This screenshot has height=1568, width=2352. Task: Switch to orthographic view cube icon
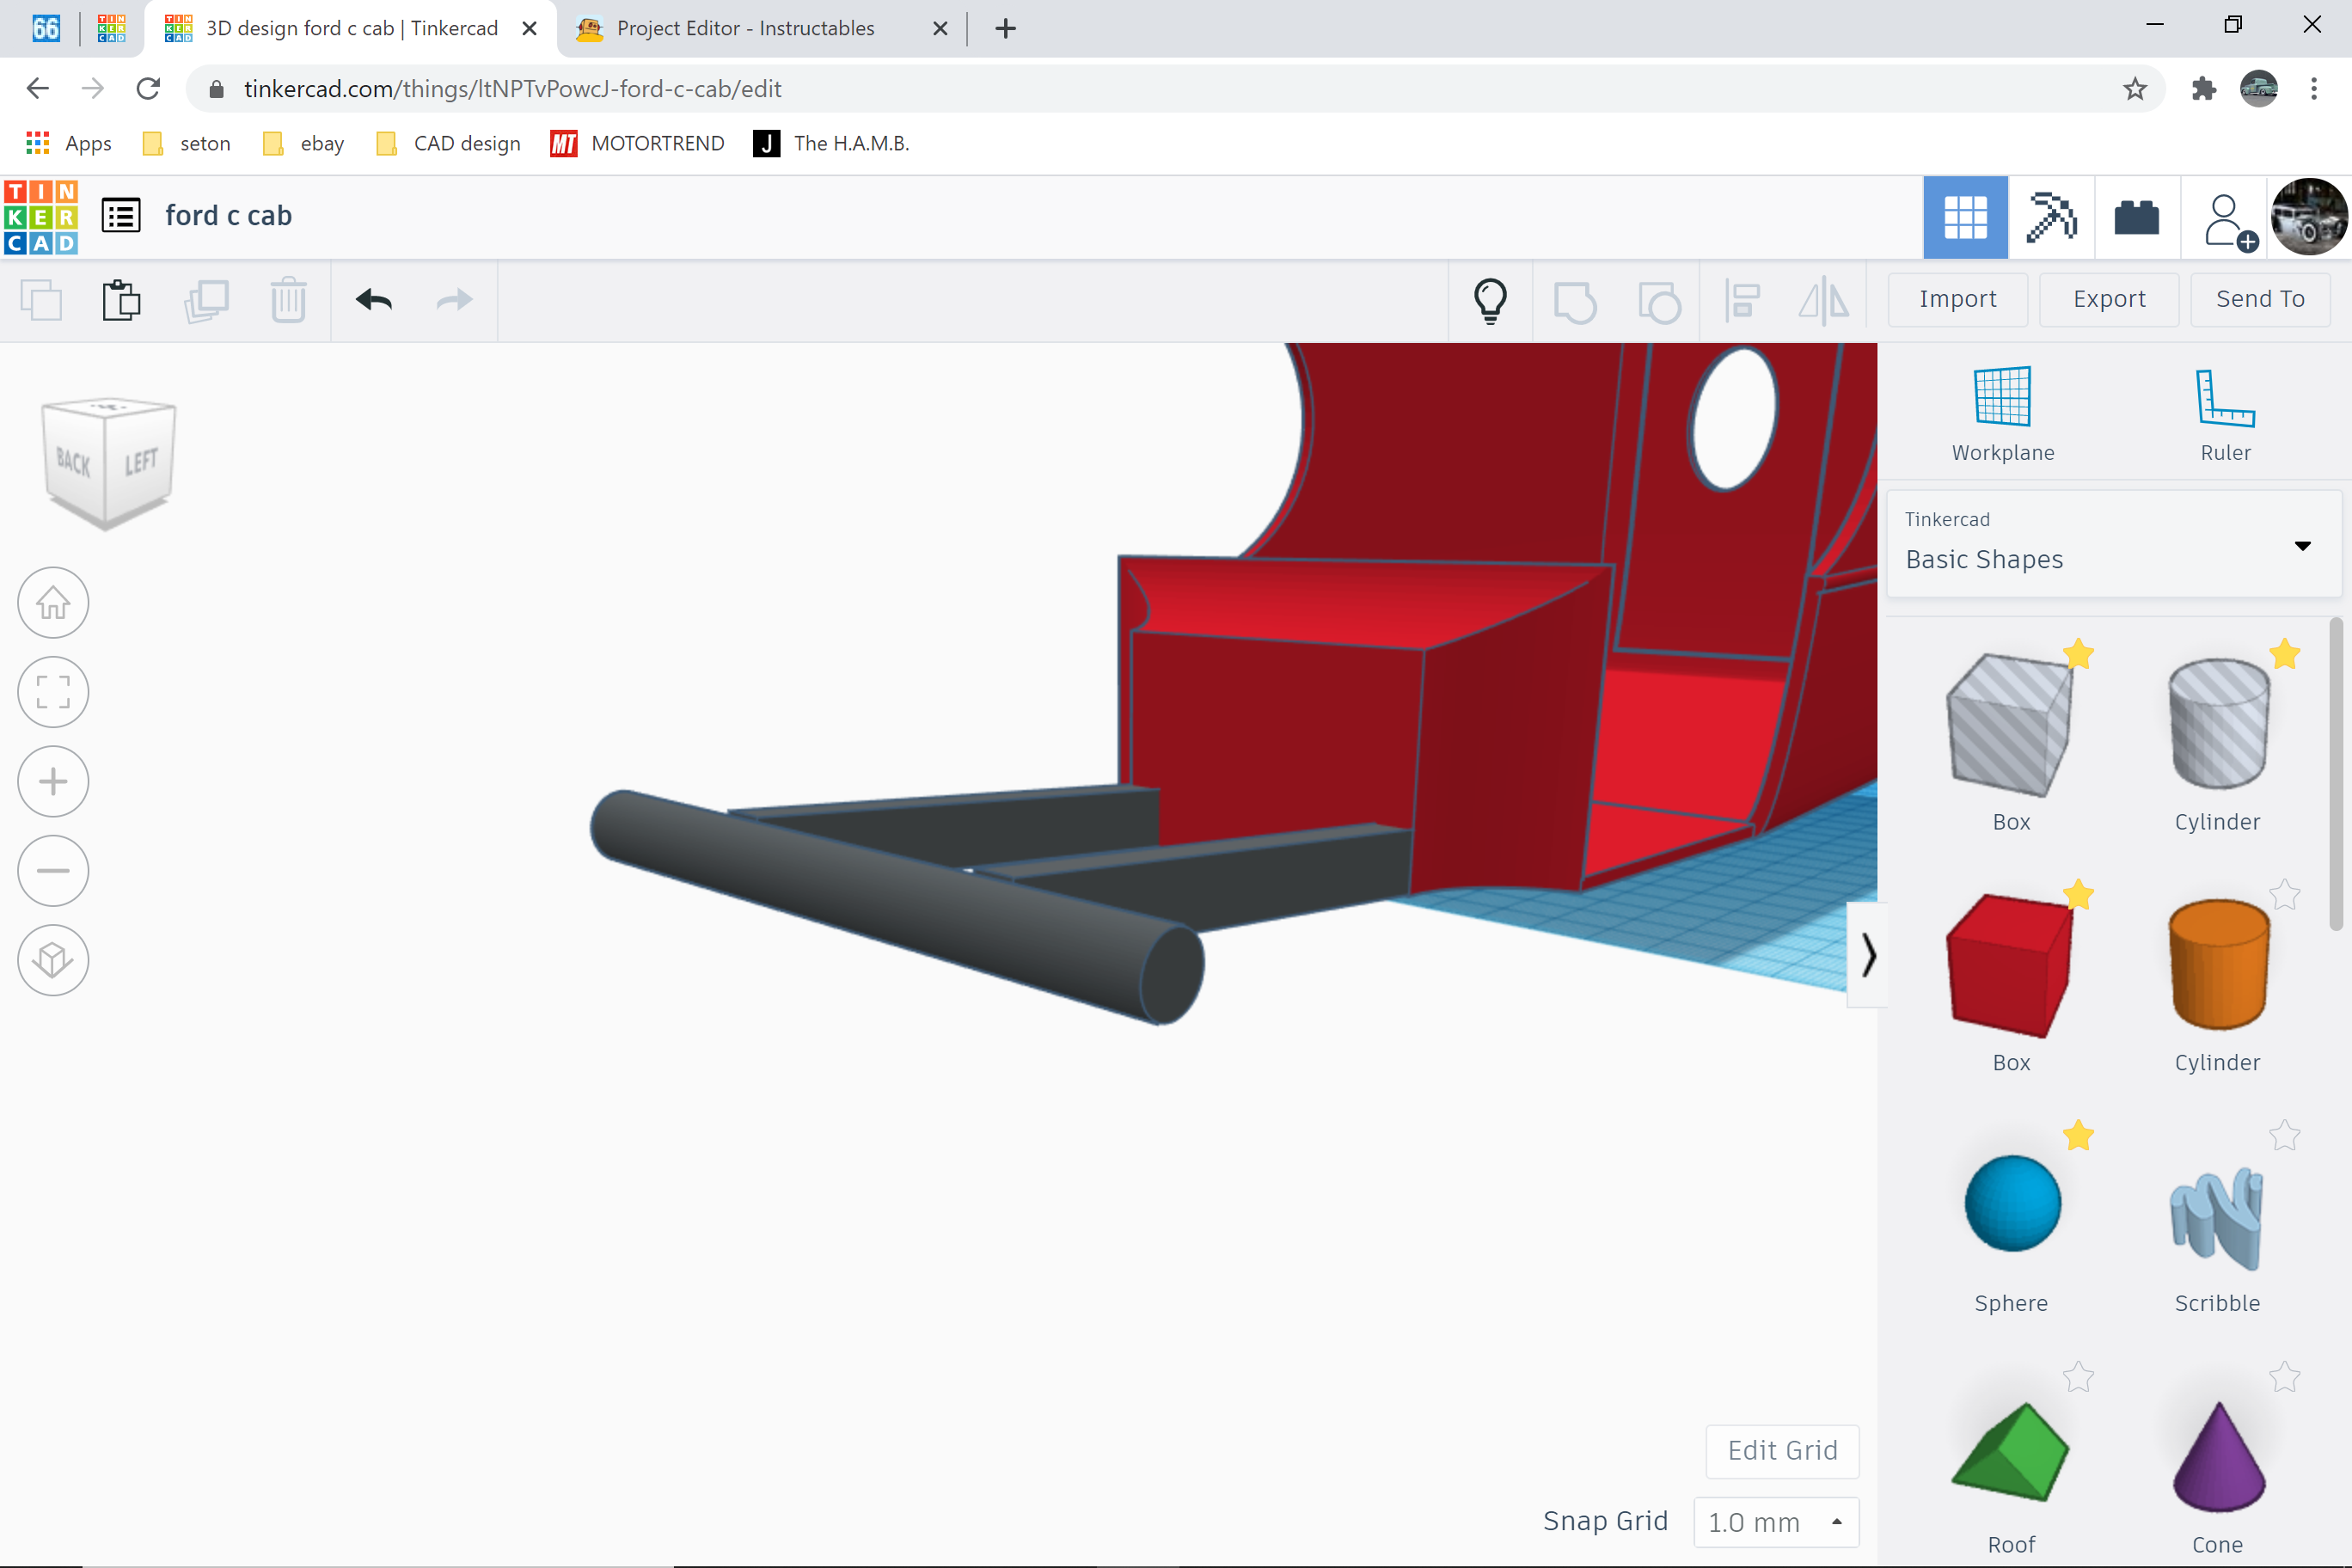coord(53,960)
